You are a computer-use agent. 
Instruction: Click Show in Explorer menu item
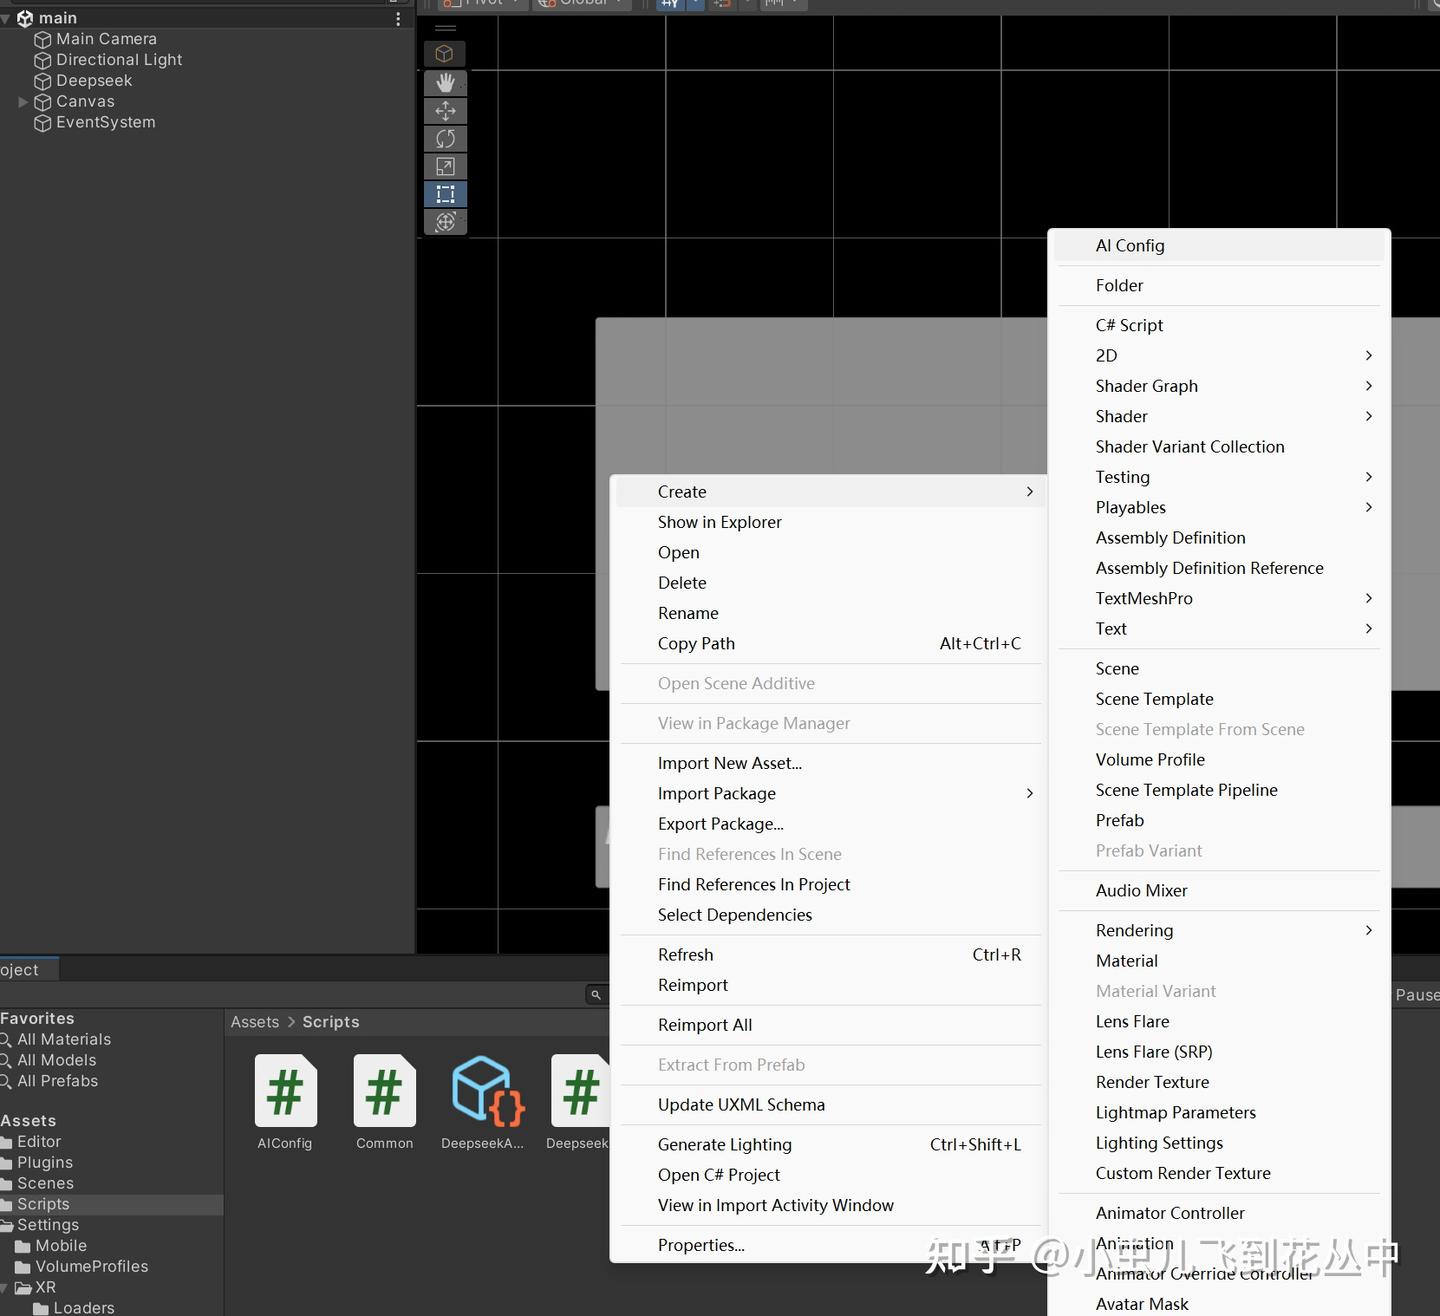pyautogui.click(x=719, y=522)
